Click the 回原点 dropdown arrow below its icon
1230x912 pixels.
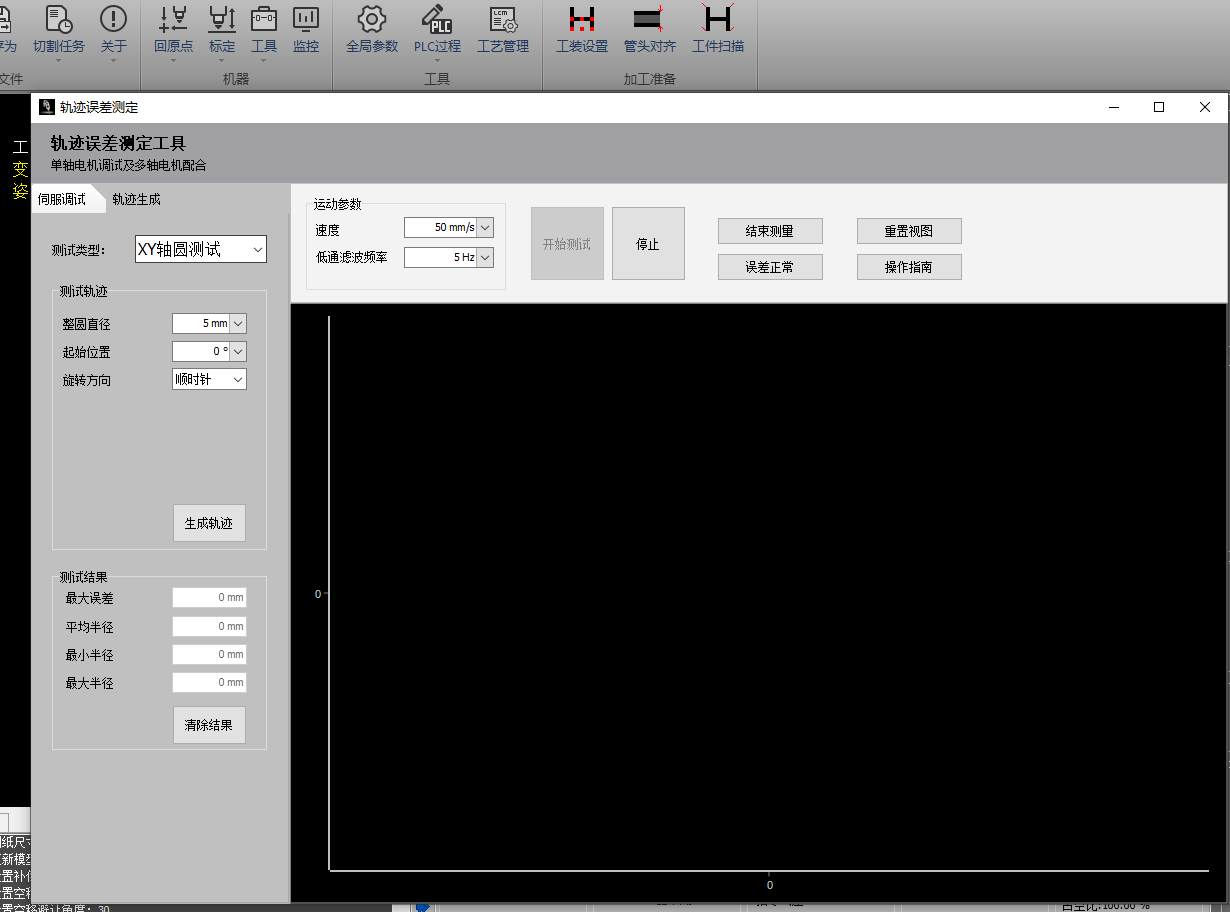[174, 60]
